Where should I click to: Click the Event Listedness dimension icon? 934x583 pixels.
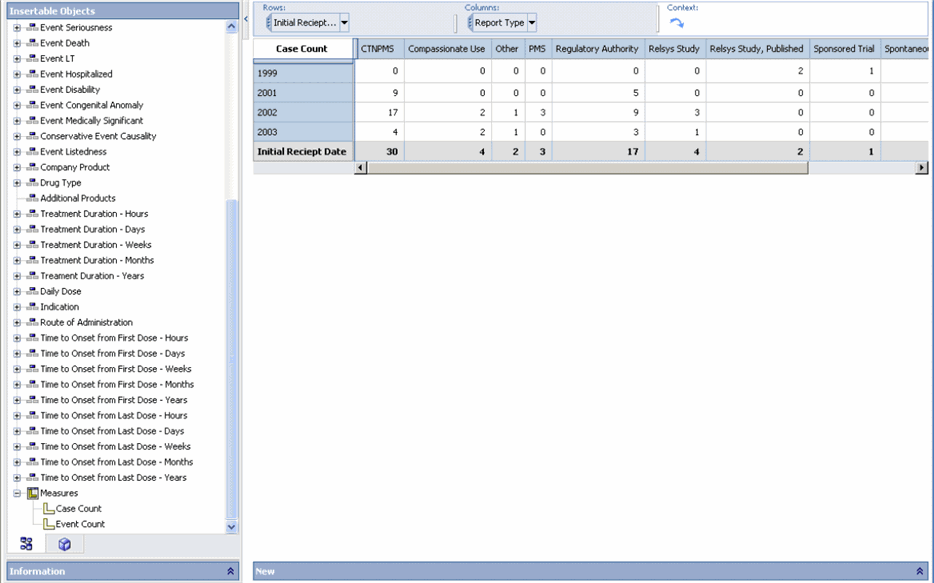32,152
